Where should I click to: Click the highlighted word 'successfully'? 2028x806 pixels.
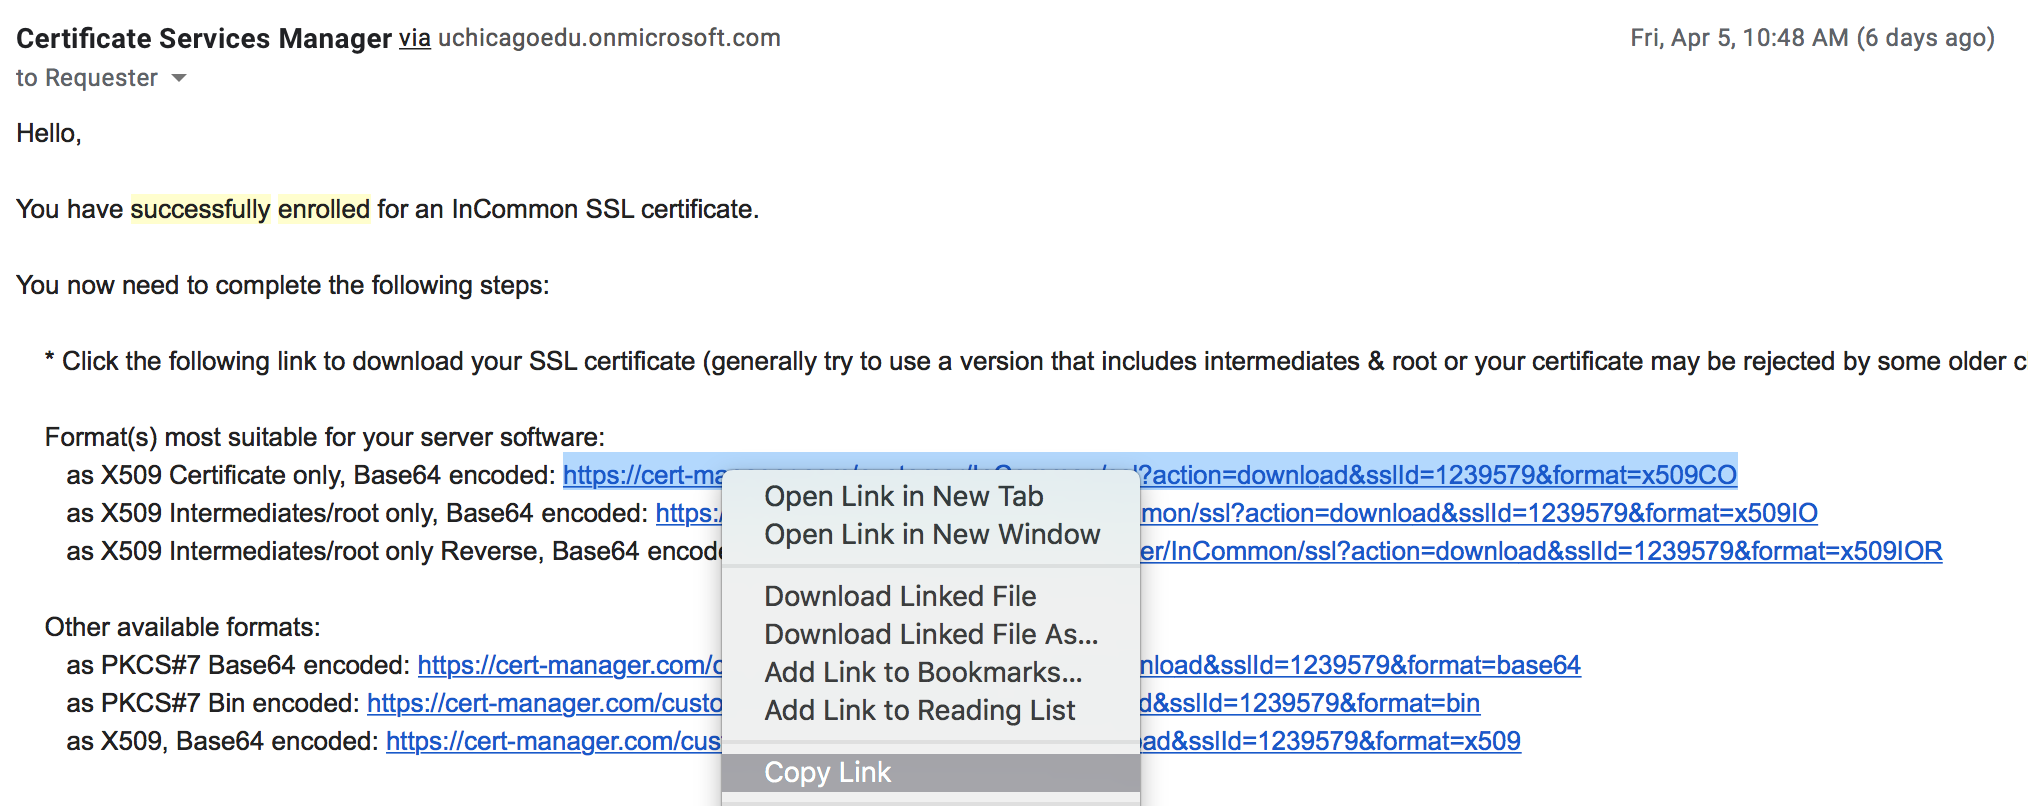click(200, 209)
